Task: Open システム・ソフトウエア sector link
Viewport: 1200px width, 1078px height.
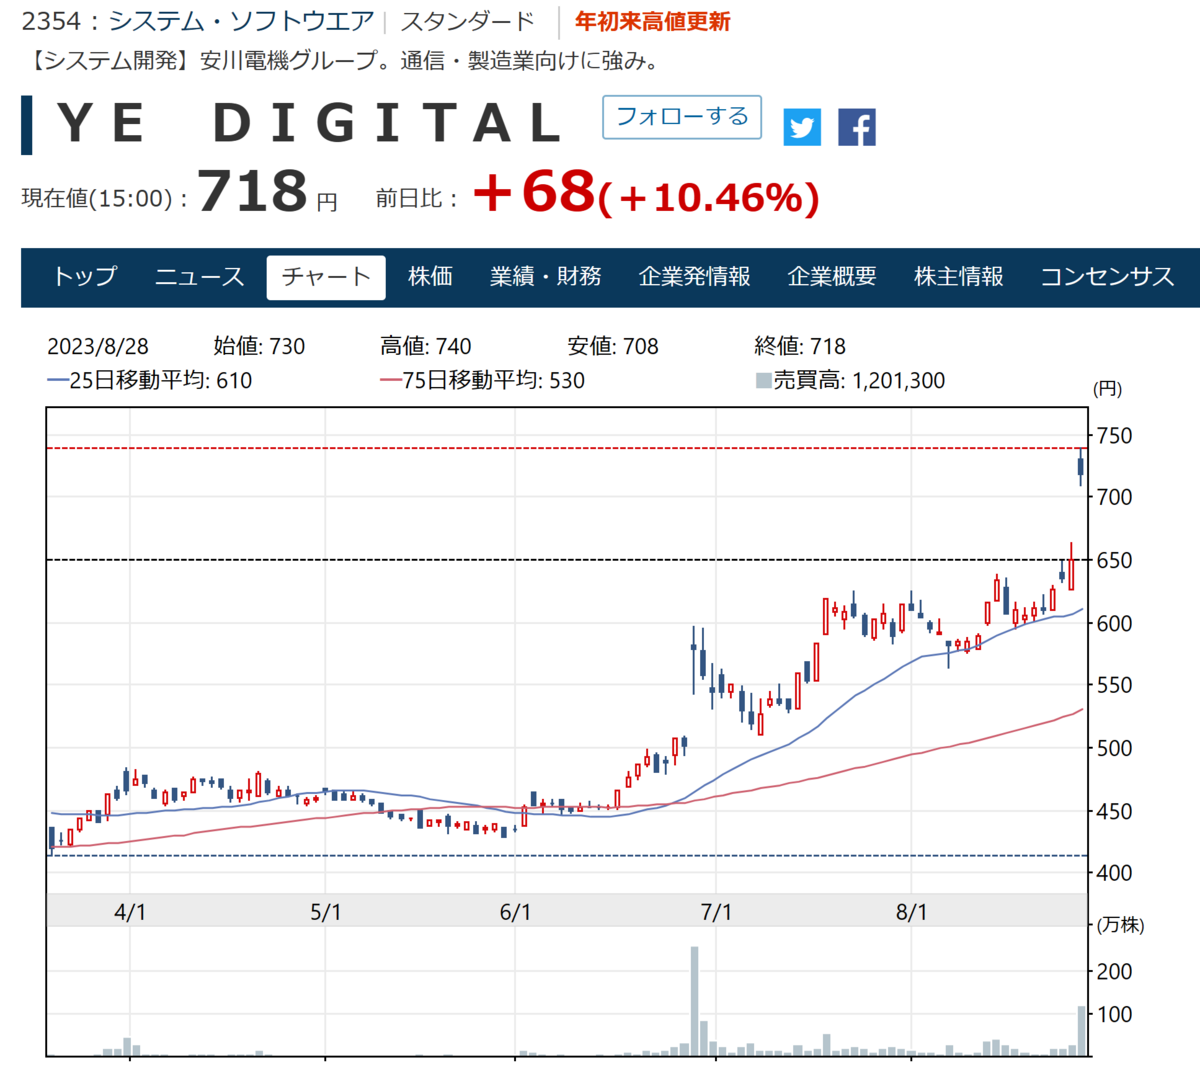Action: (x=241, y=21)
